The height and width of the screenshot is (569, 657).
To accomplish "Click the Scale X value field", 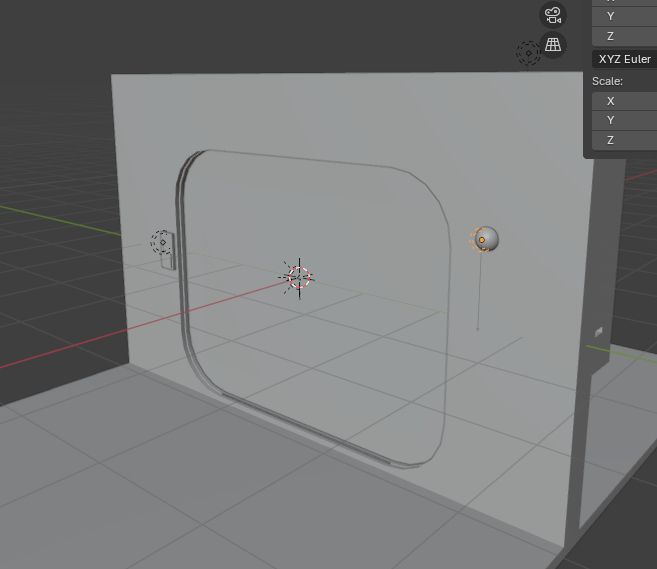I will pos(624,101).
